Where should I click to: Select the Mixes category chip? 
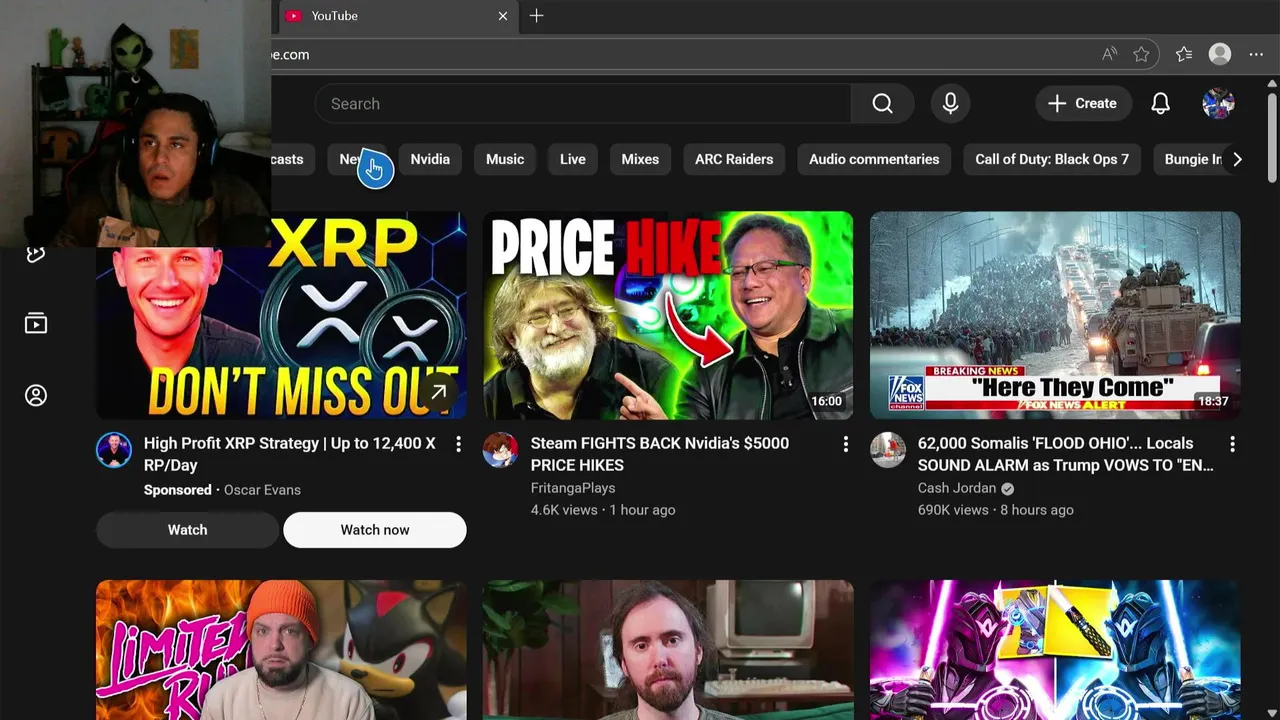pos(640,159)
